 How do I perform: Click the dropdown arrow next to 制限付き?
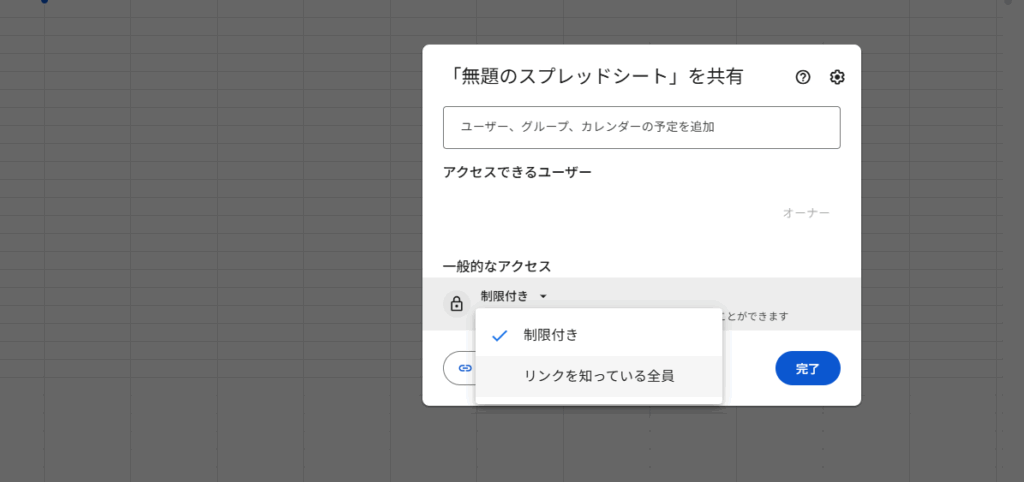pos(543,296)
